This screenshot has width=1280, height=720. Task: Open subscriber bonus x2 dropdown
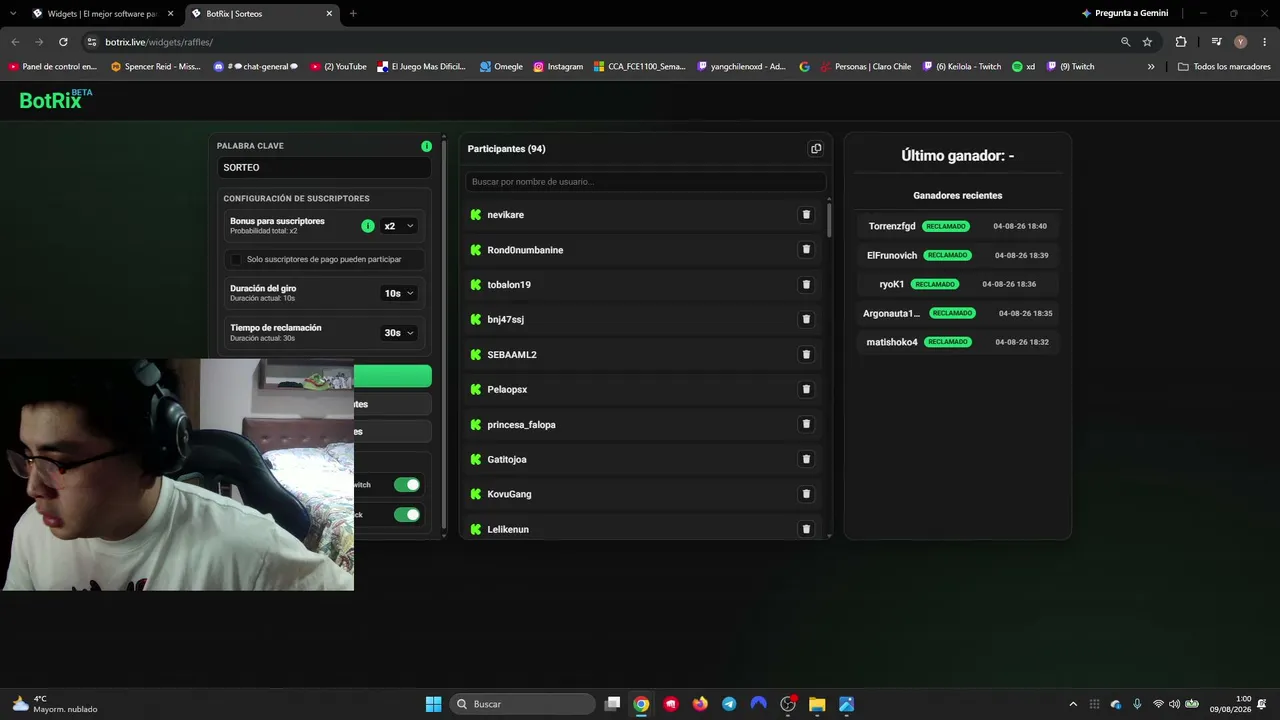pos(399,226)
